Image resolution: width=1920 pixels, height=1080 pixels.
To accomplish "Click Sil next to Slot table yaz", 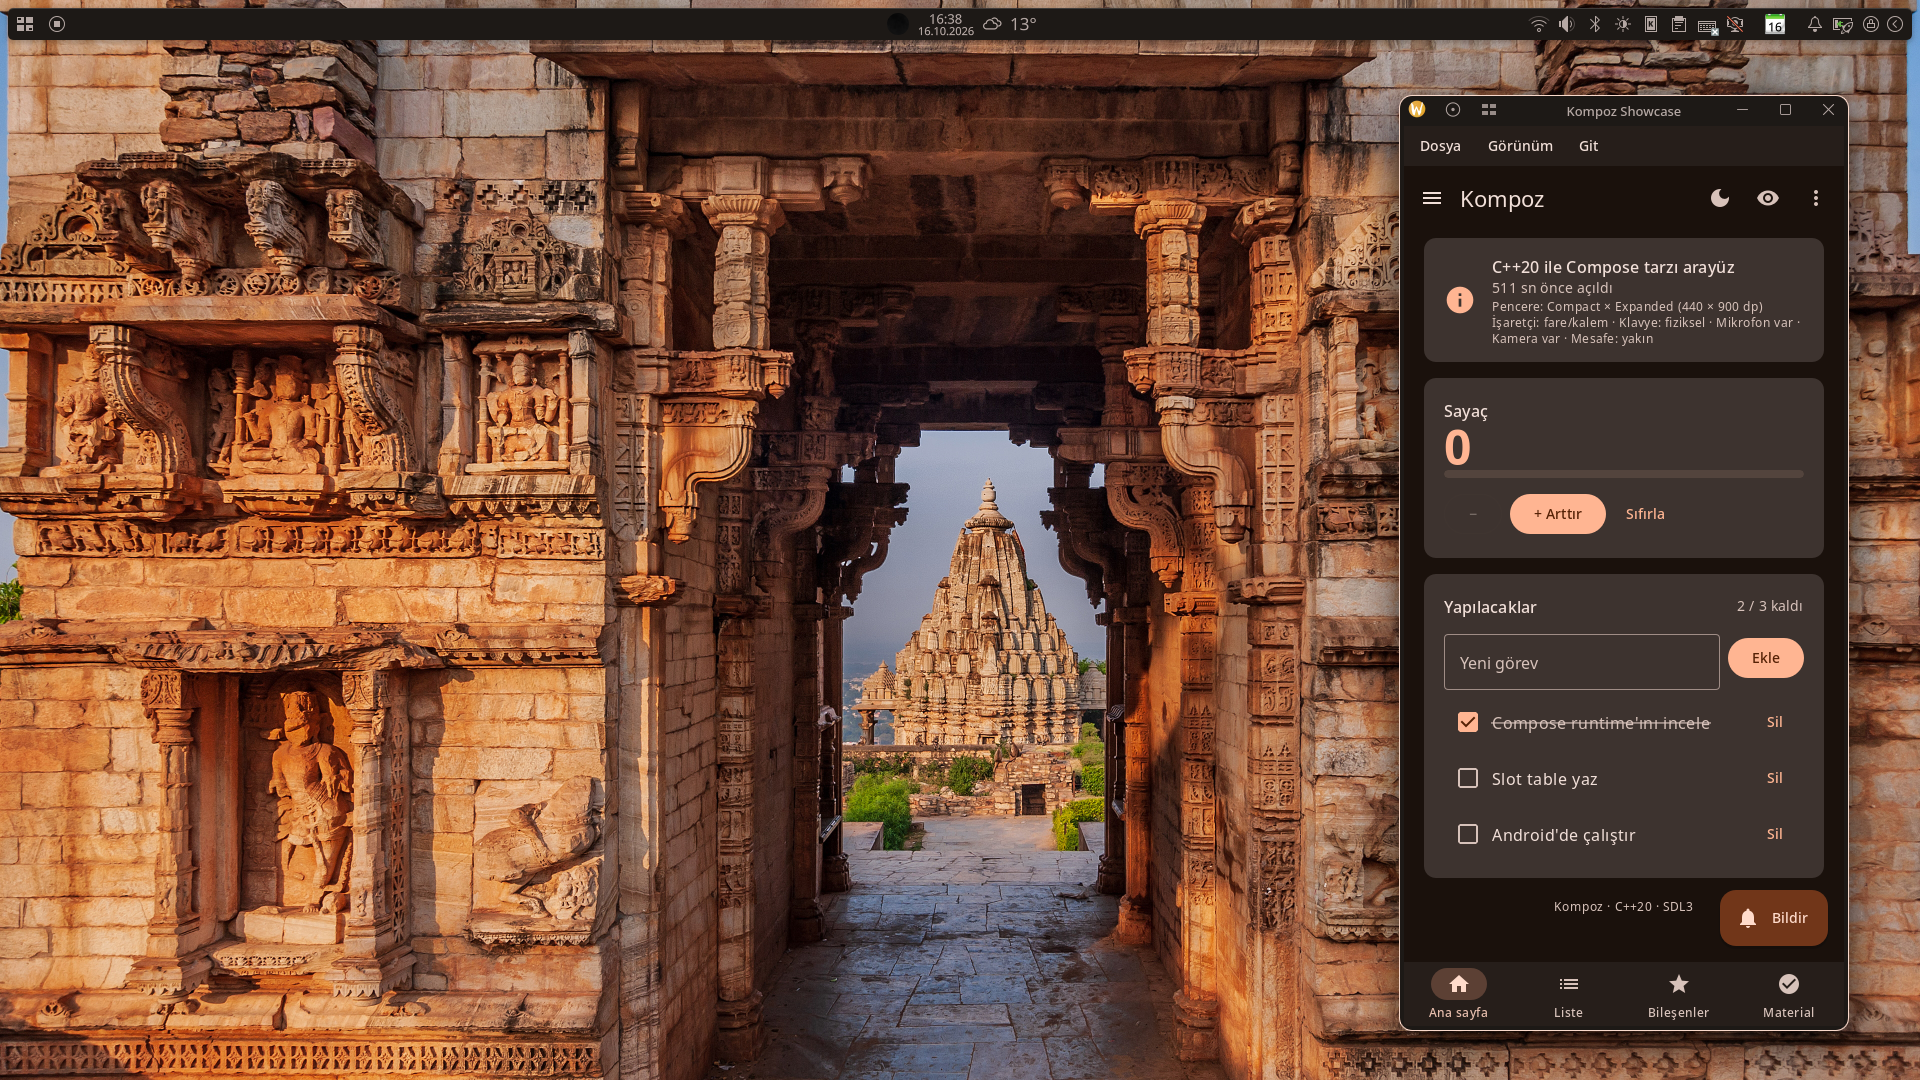I will click(1775, 778).
